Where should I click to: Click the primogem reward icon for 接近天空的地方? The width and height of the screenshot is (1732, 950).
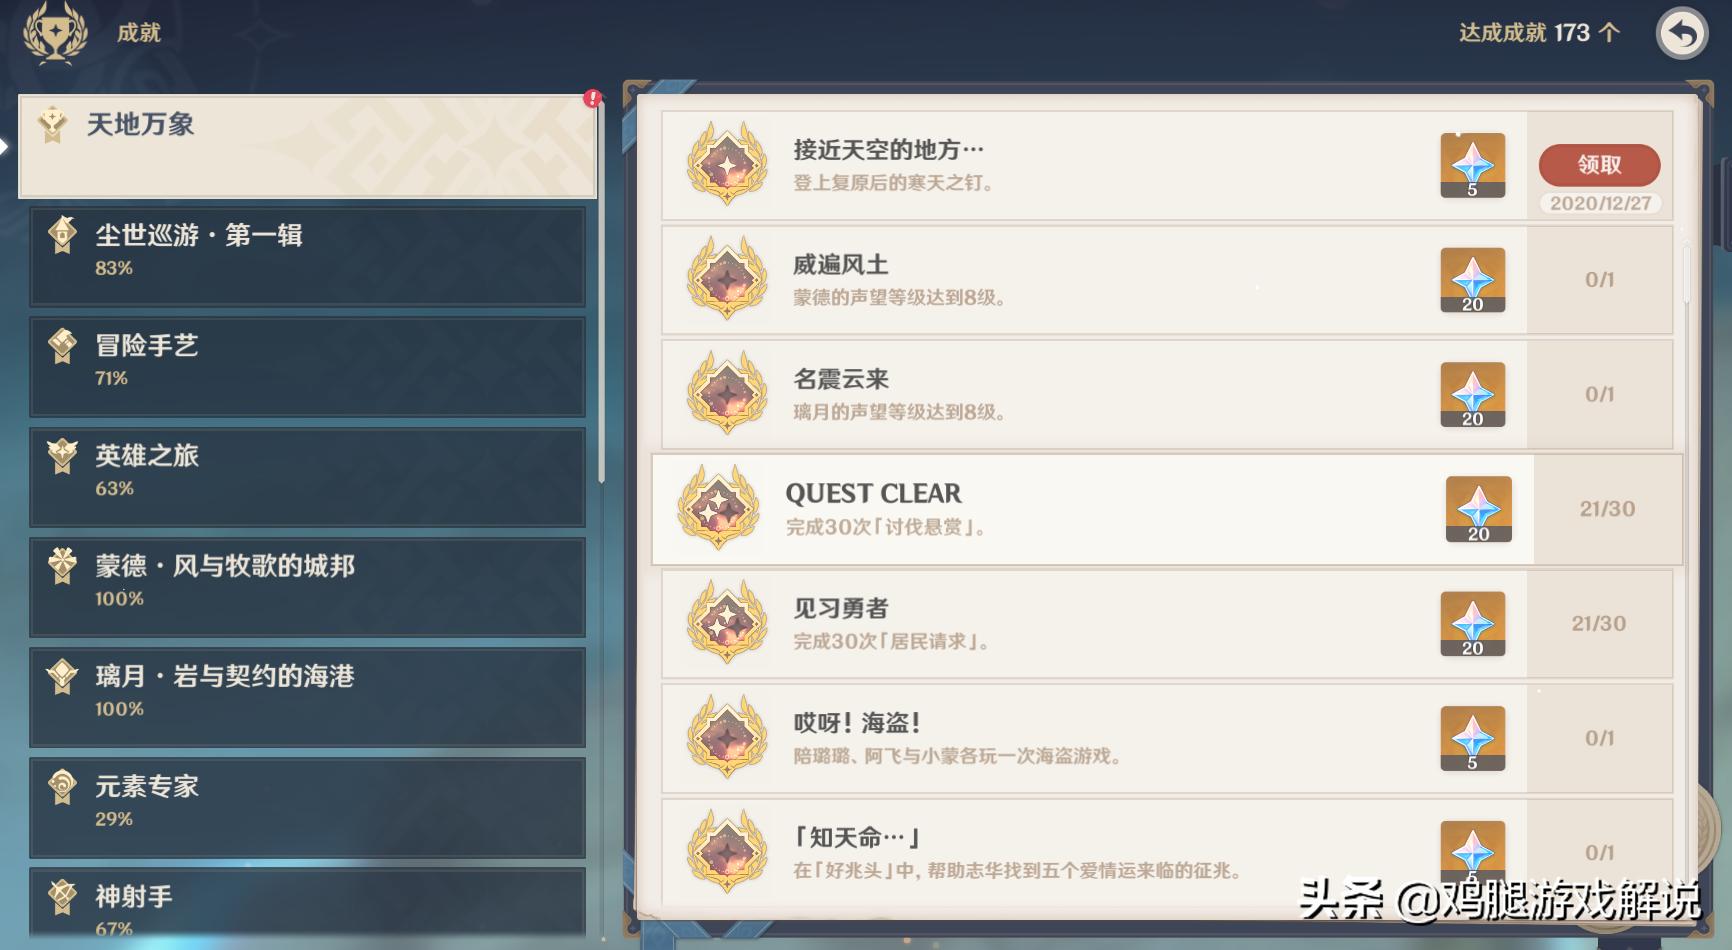[1472, 165]
